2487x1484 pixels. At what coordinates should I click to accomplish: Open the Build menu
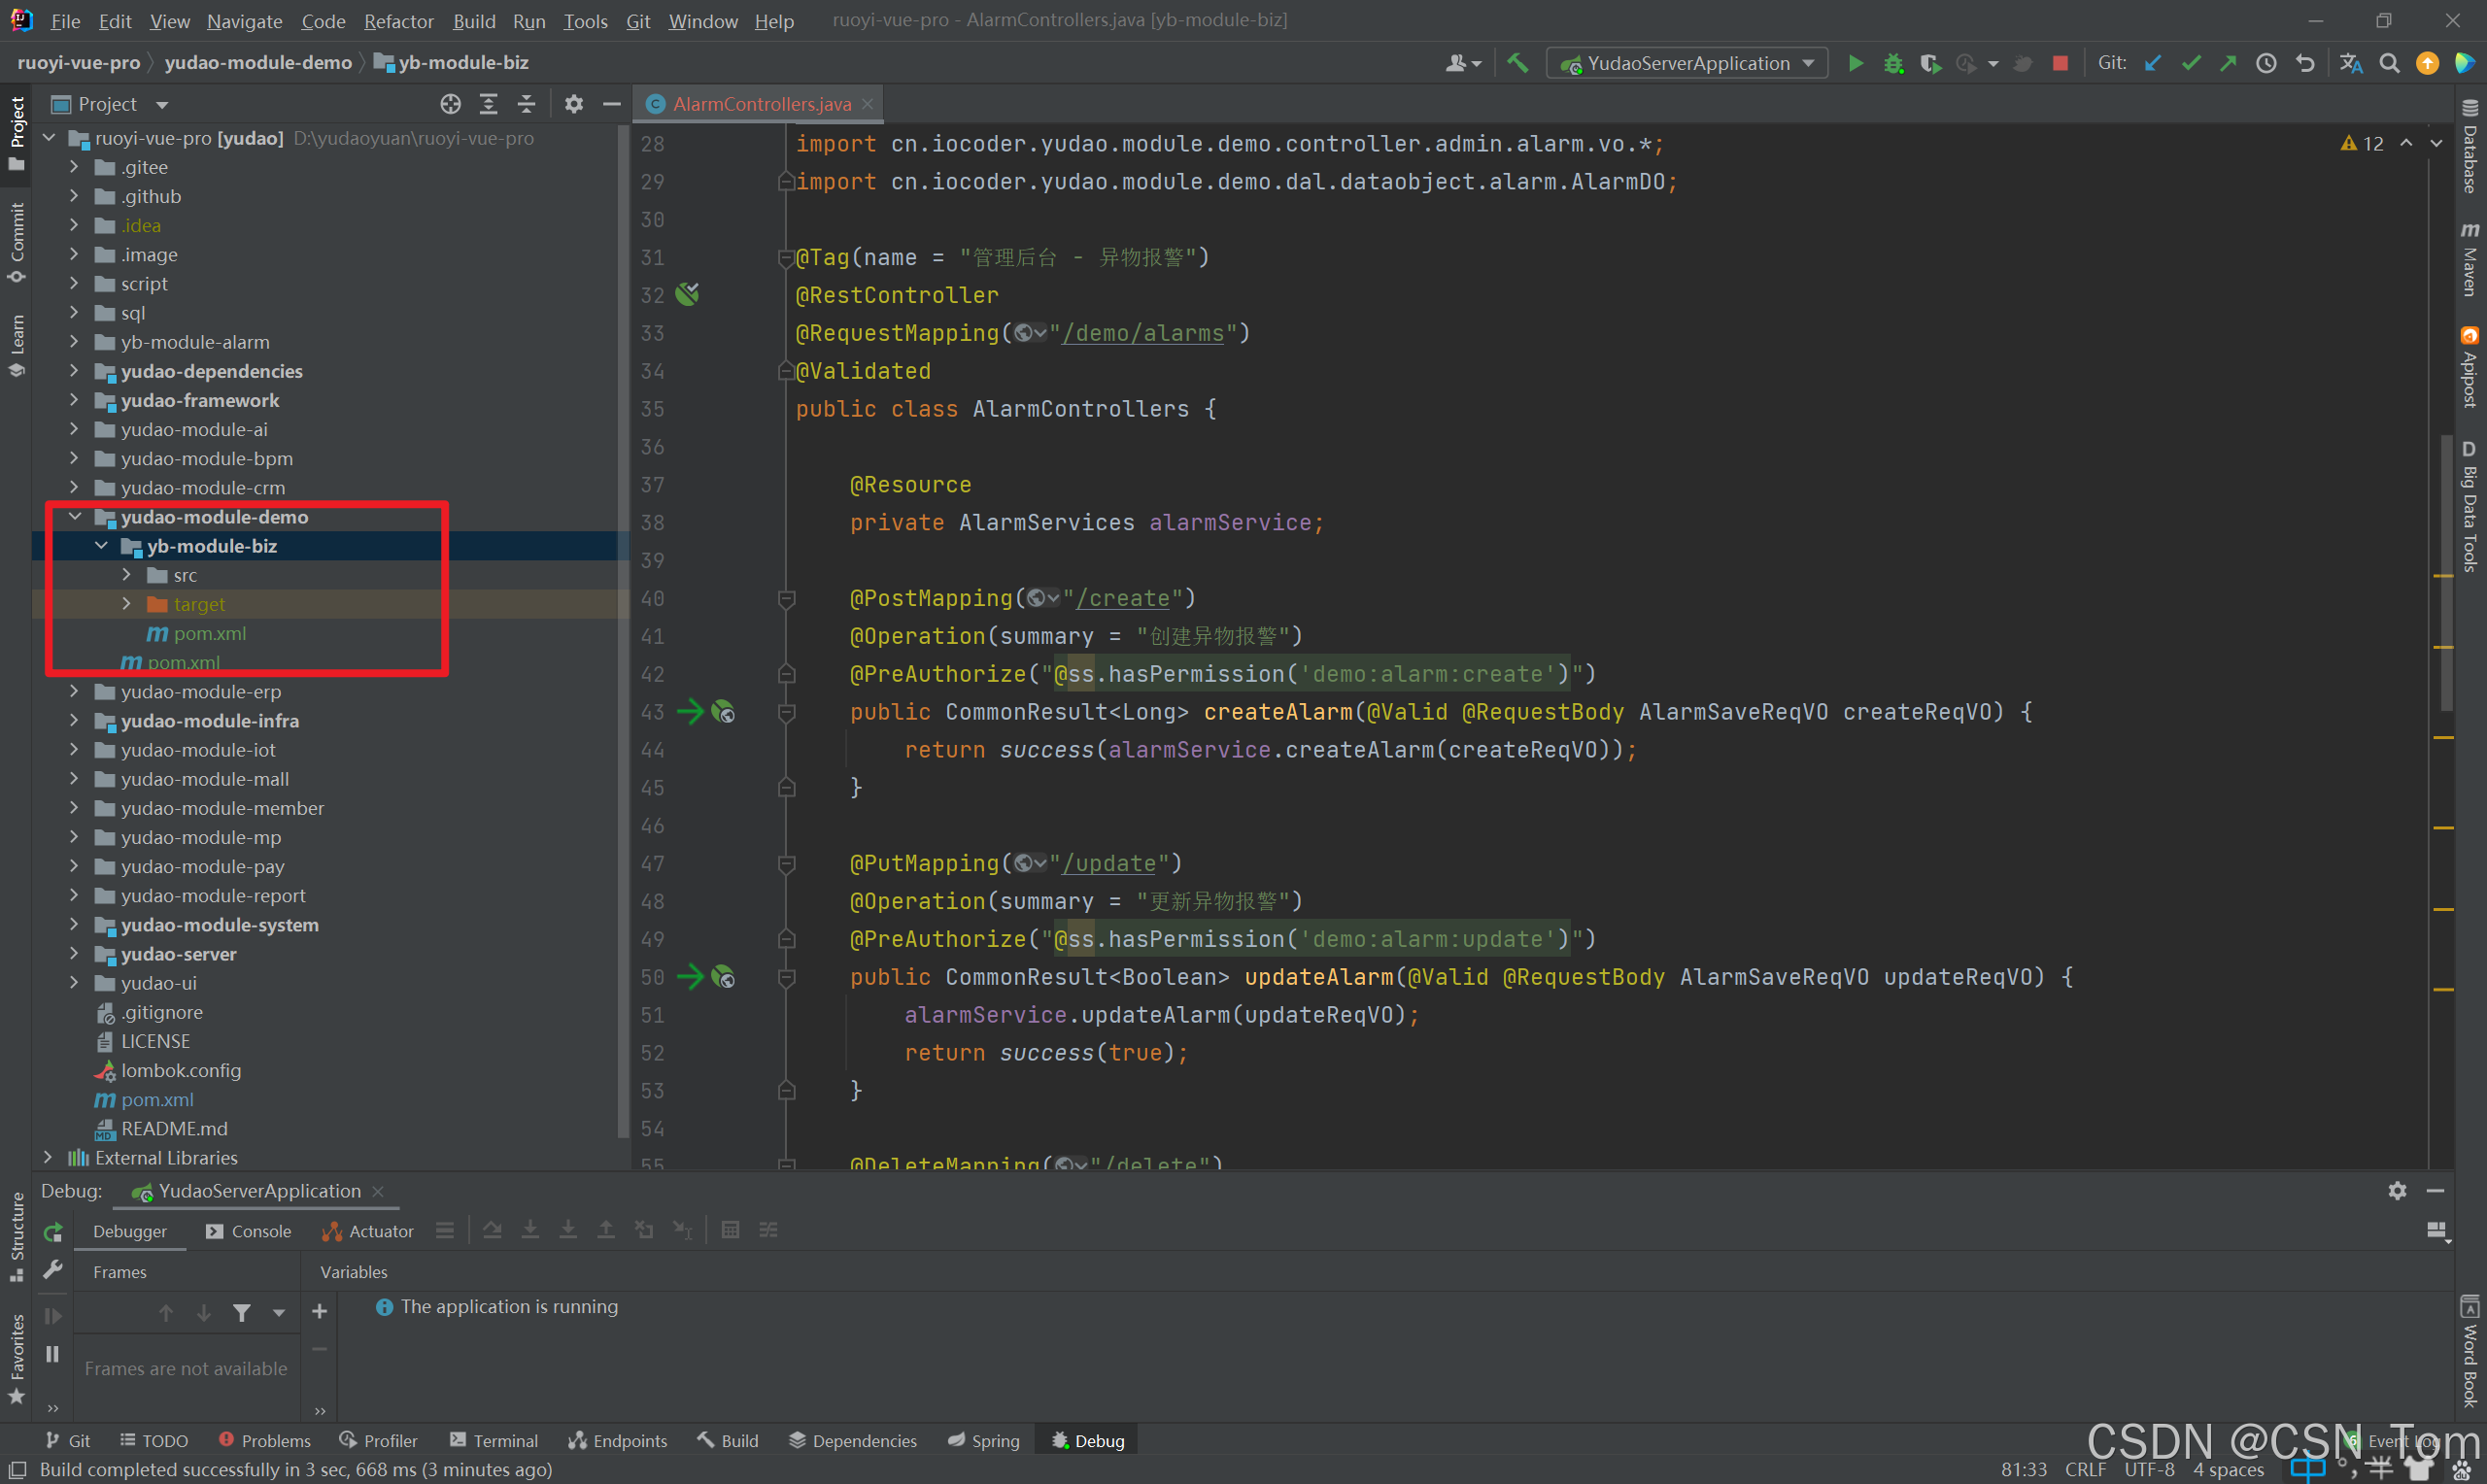click(474, 21)
